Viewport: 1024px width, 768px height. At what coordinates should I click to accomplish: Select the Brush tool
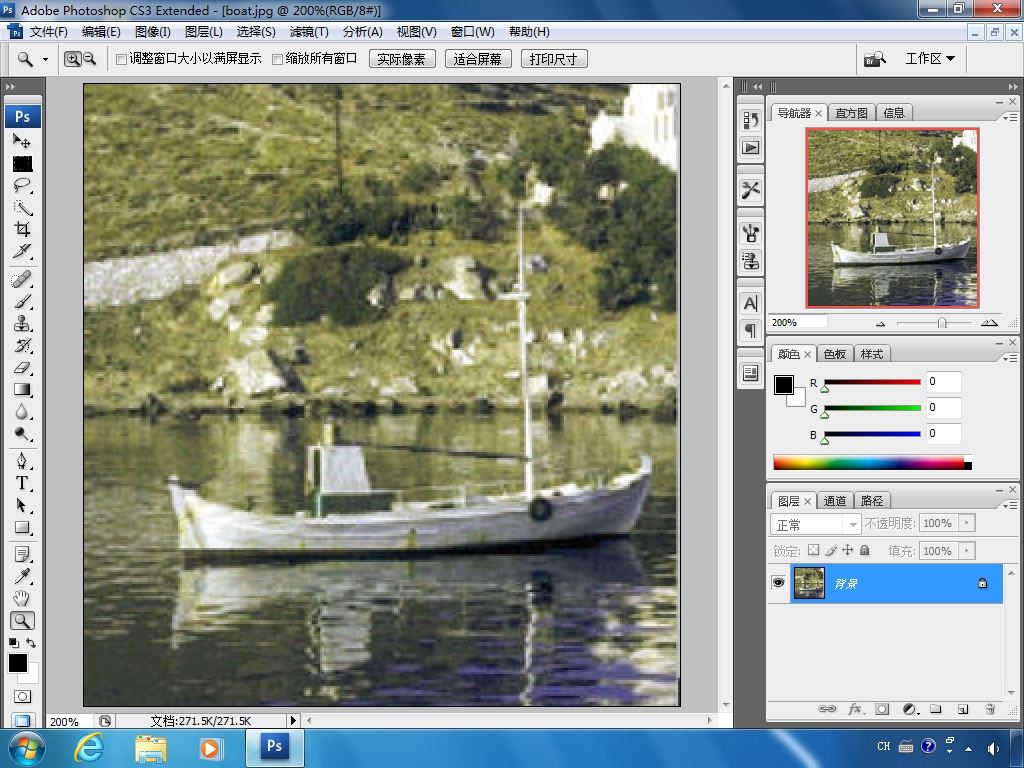pos(22,302)
